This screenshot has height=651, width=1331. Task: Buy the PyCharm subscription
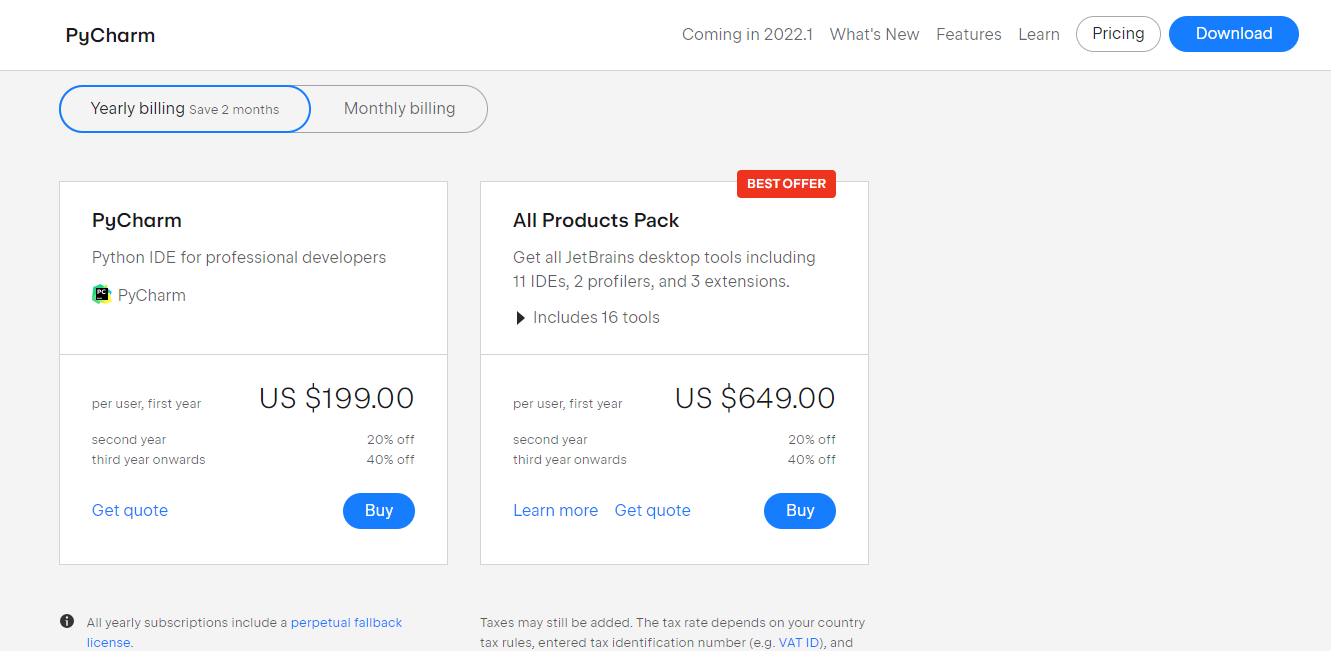click(x=378, y=511)
